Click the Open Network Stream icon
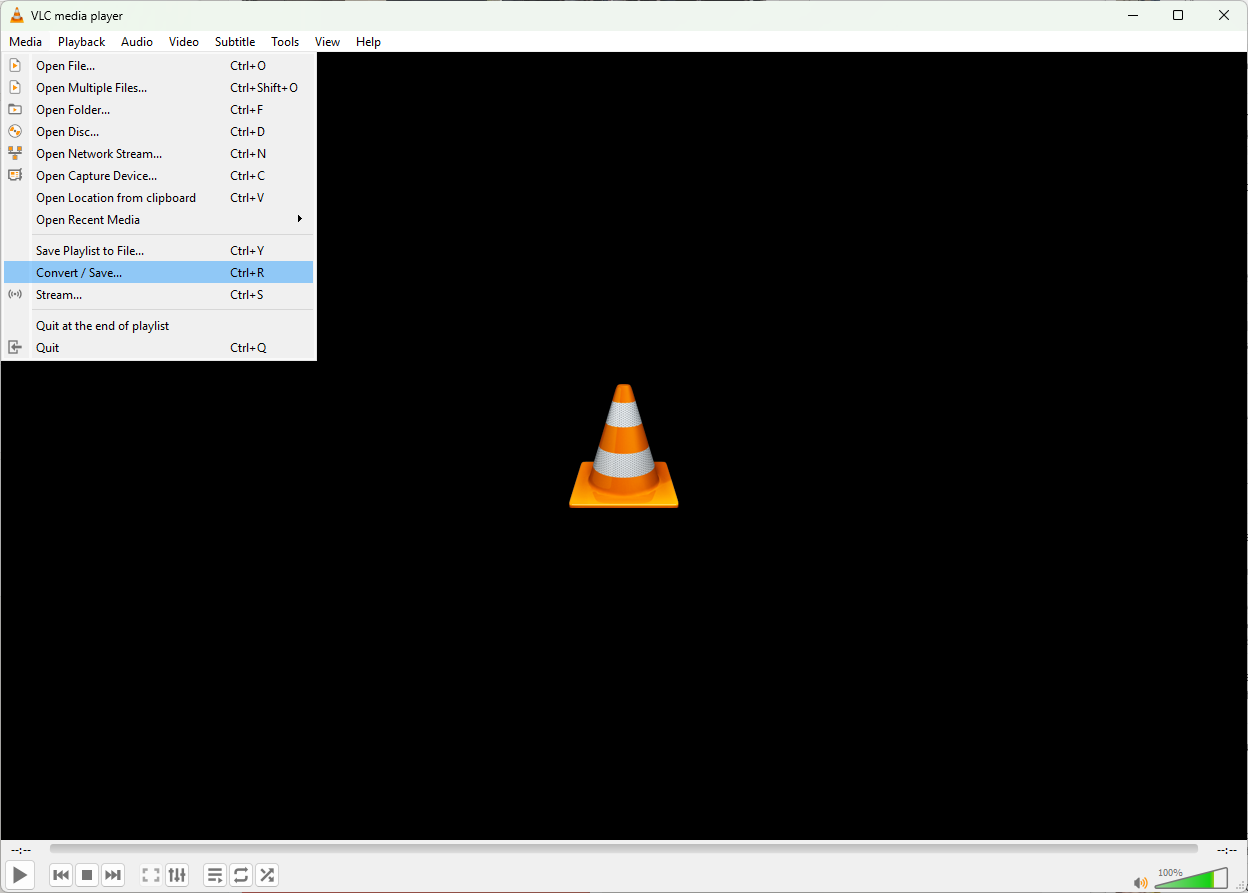The image size is (1248, 893). click(x=15, y=153)
